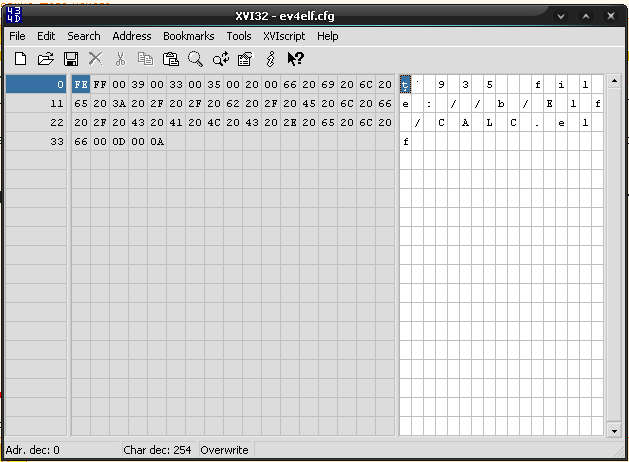The height and width of the screenshot is (462, 629).
Task: Click address label 11
Action: coord(36,103)
